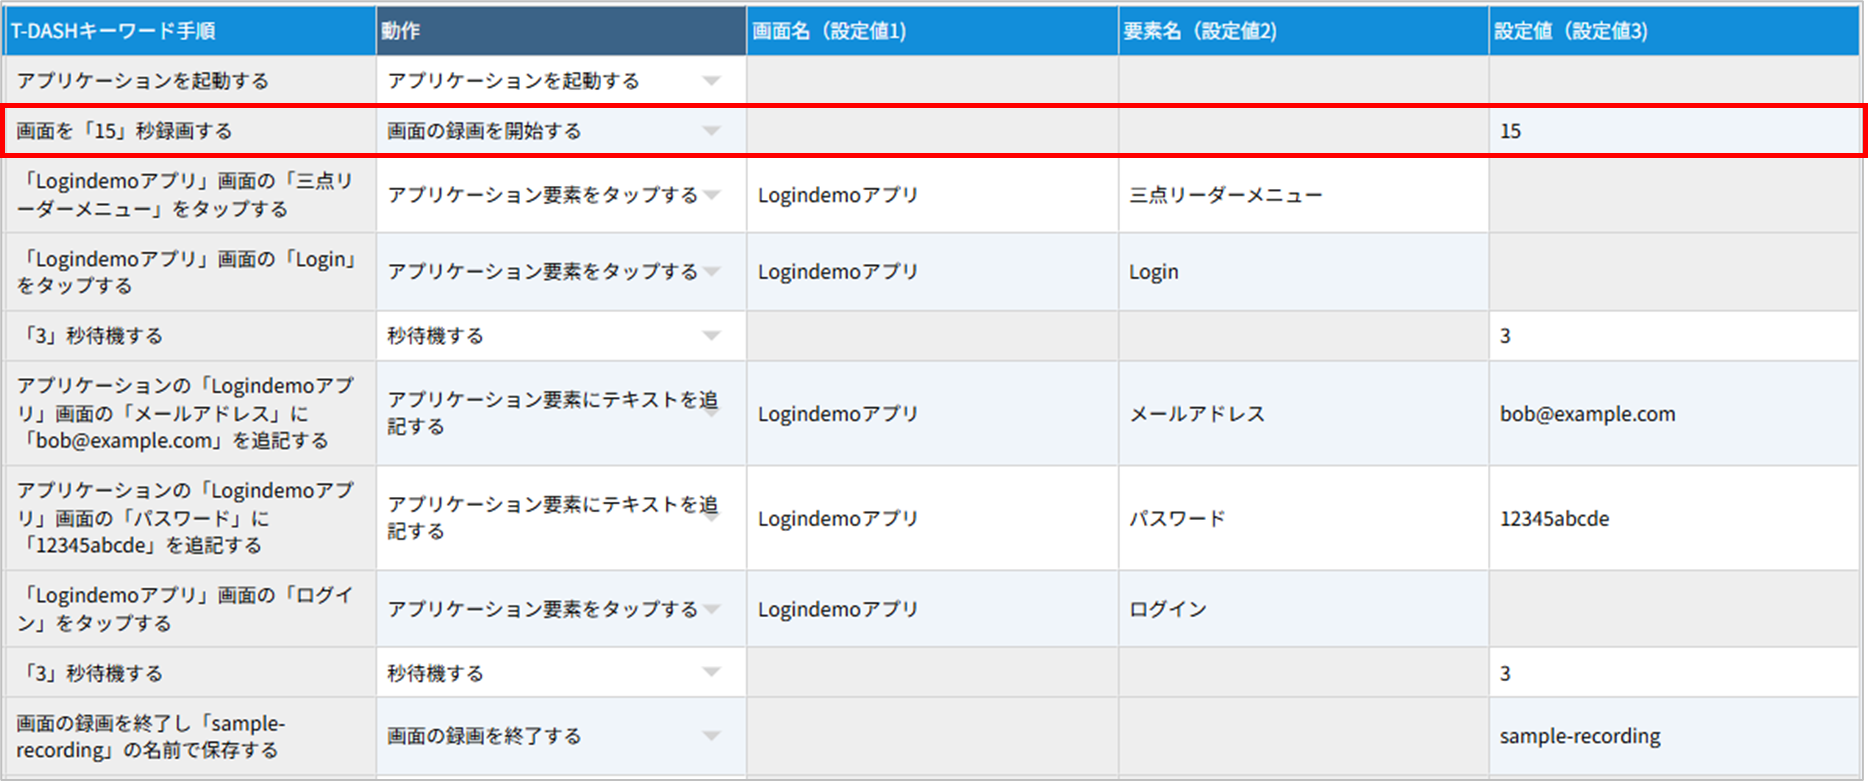Click the recording seconds value 15 cell

point(1673,131)
